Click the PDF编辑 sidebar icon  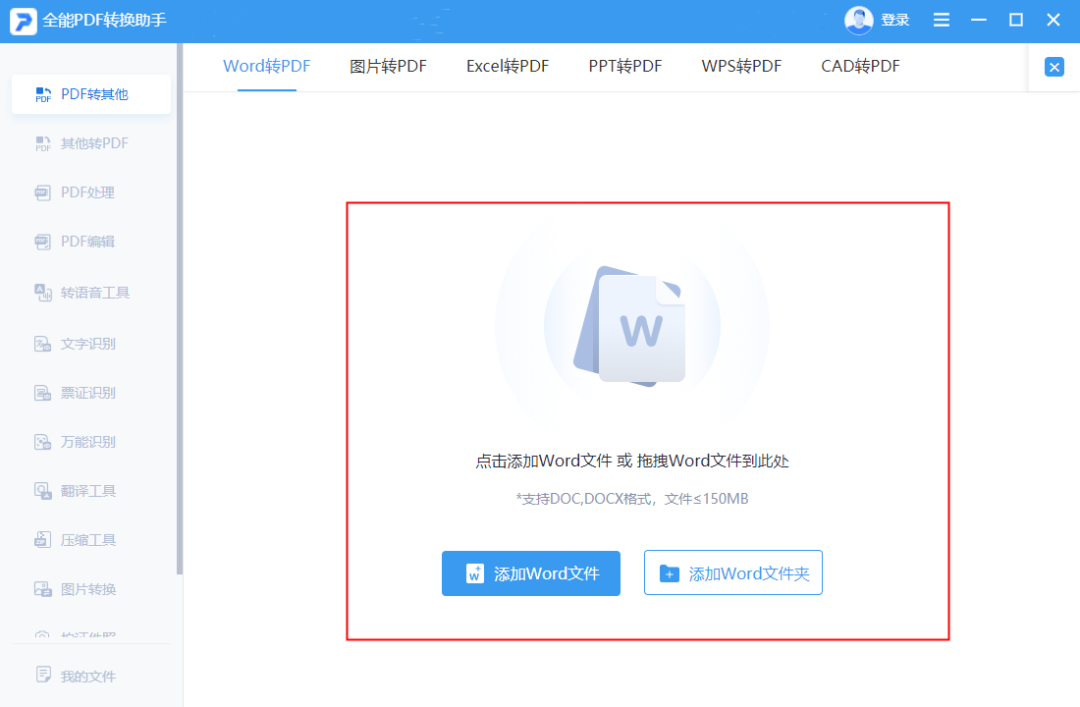(x=43, y=241)
